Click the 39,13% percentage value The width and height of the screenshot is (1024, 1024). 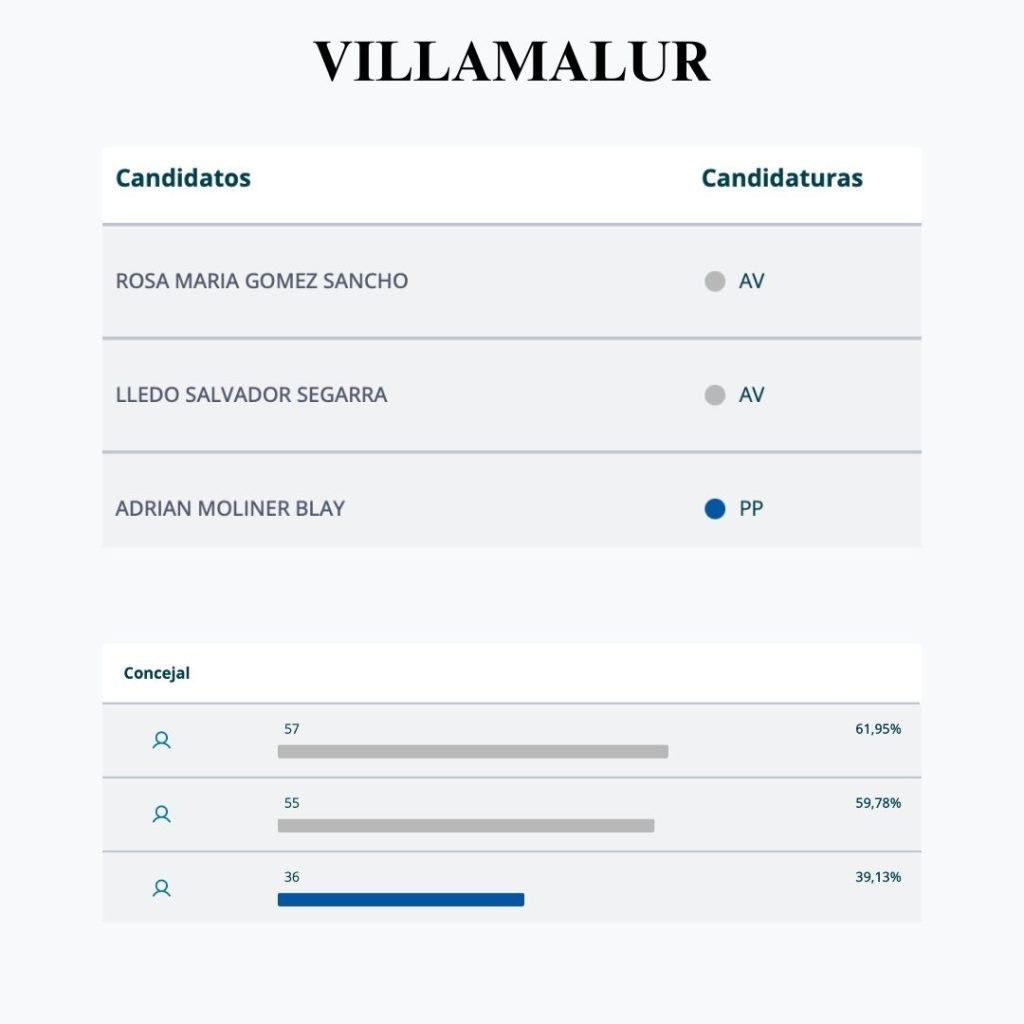(878, 877)
